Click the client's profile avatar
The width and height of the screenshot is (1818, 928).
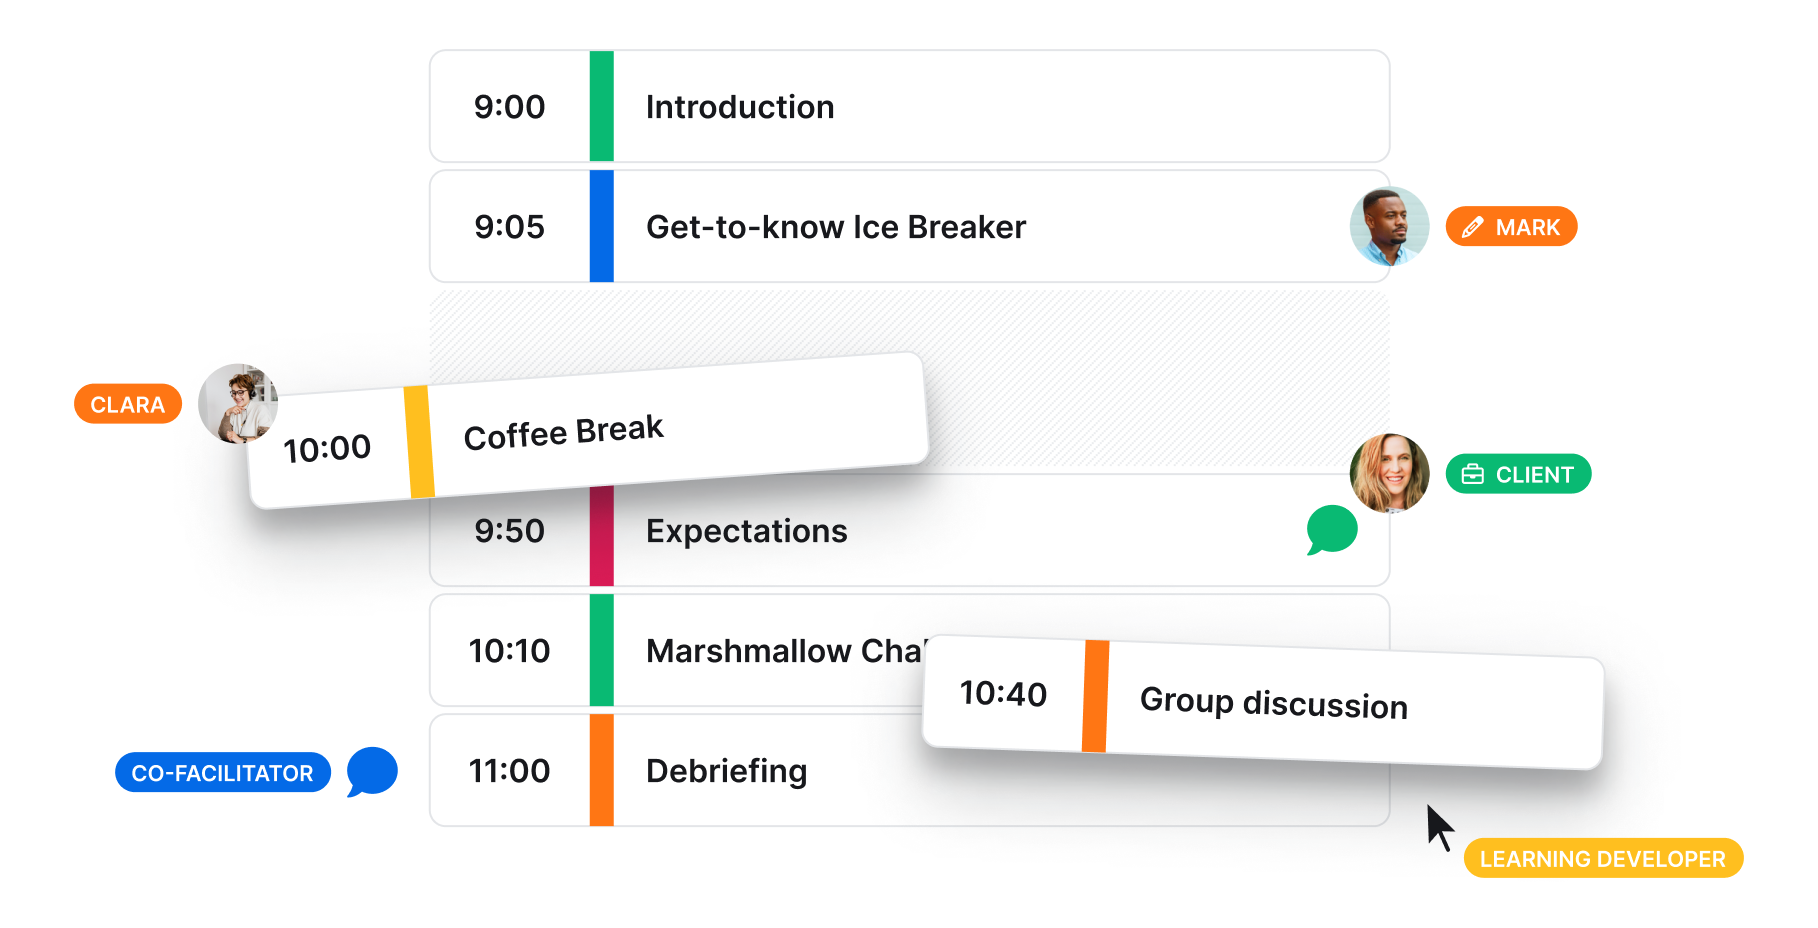(1389, 473)
